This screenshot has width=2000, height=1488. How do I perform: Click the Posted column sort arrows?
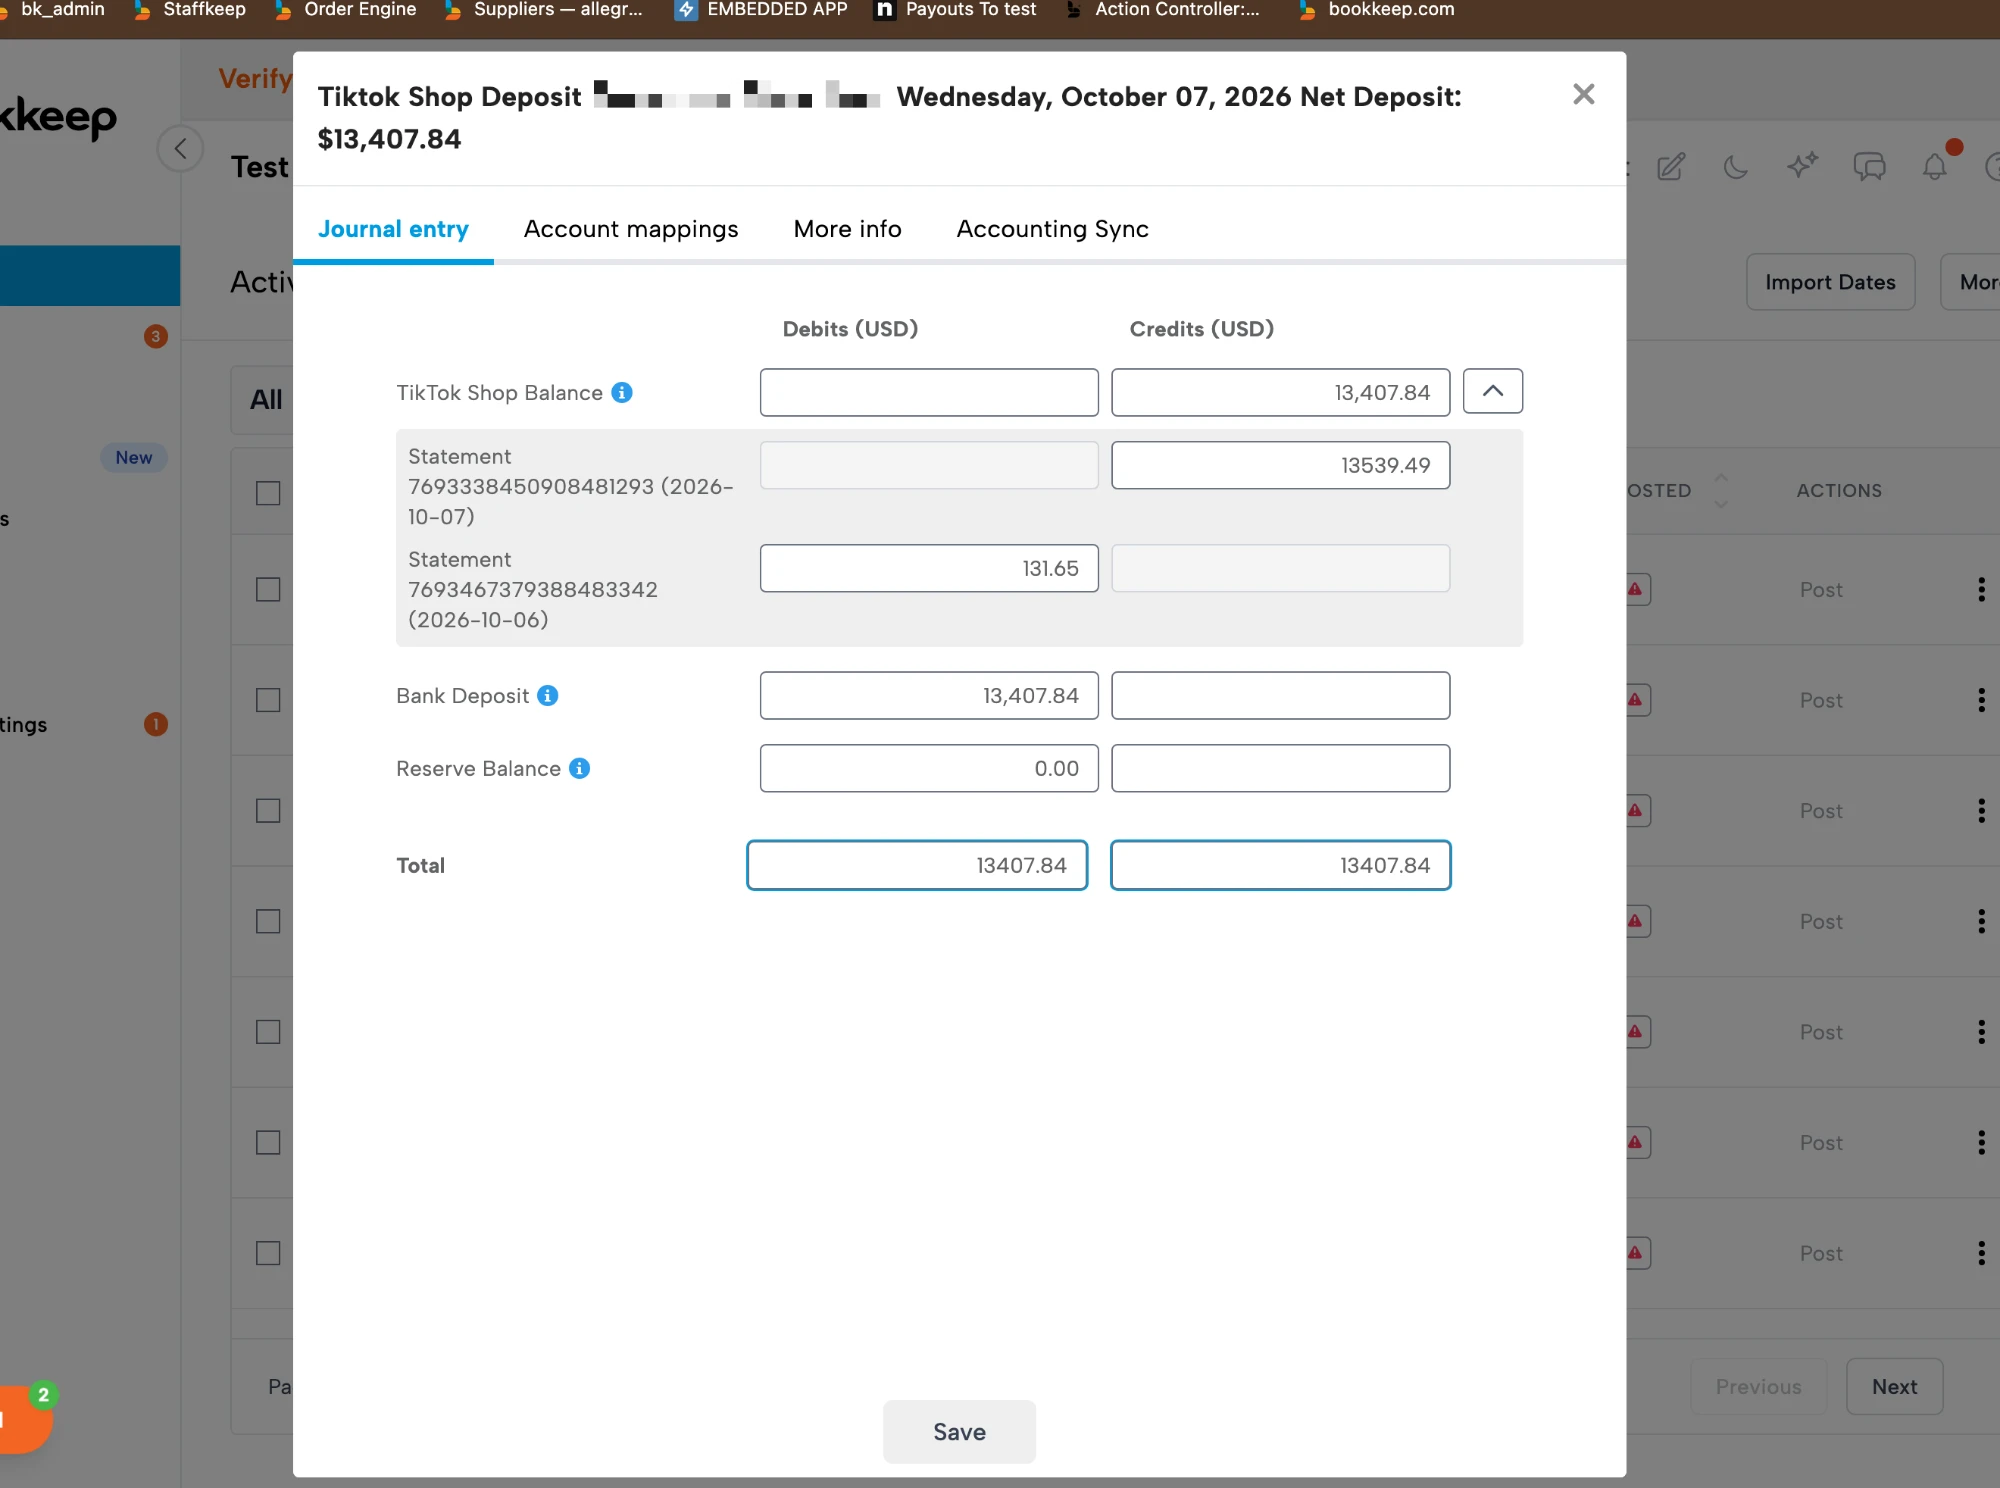tap(1721, 490)
